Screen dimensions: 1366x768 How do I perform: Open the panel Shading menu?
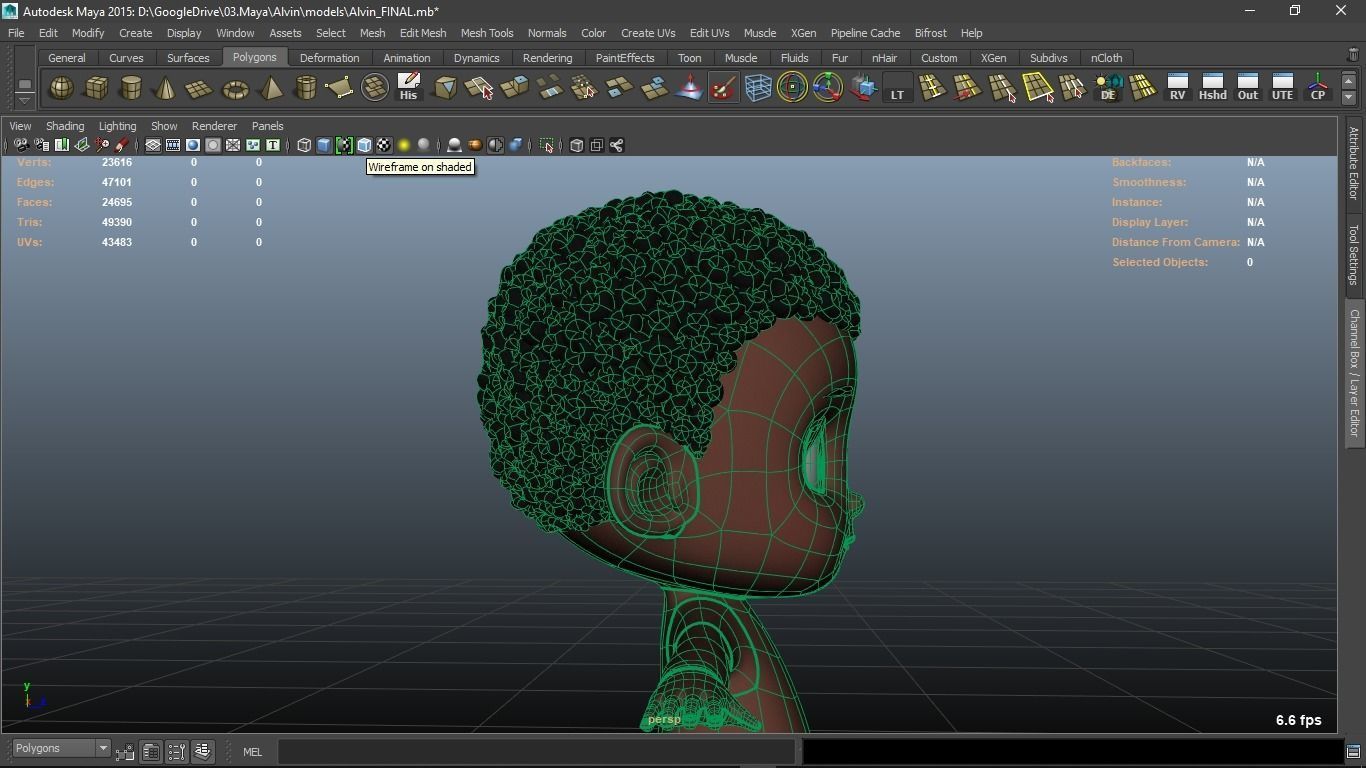click(x=65, y=126)
